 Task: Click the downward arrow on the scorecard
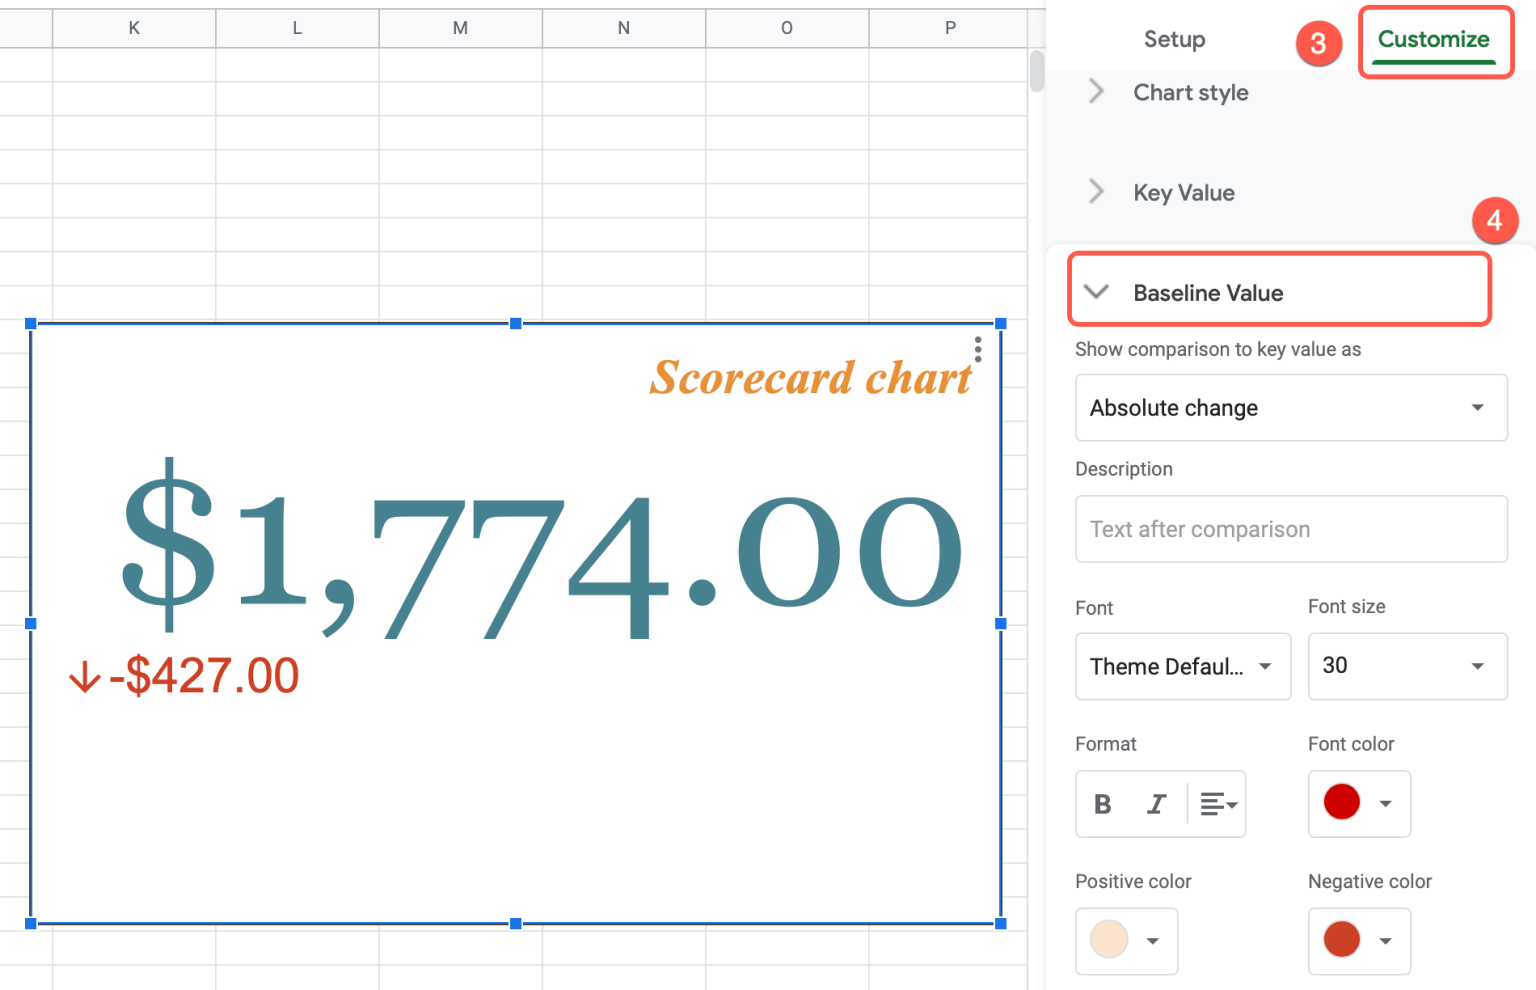[x=84, y=676]
